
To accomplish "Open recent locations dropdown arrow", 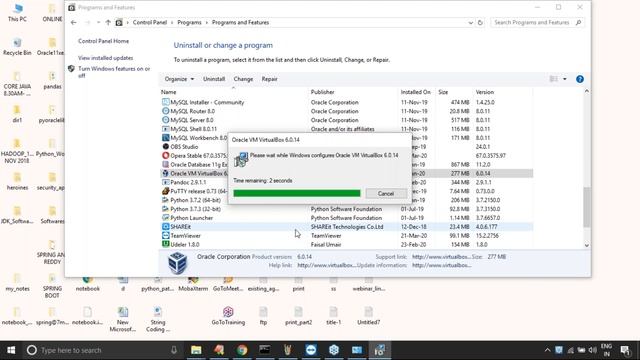I will click(x=98, y=22).
